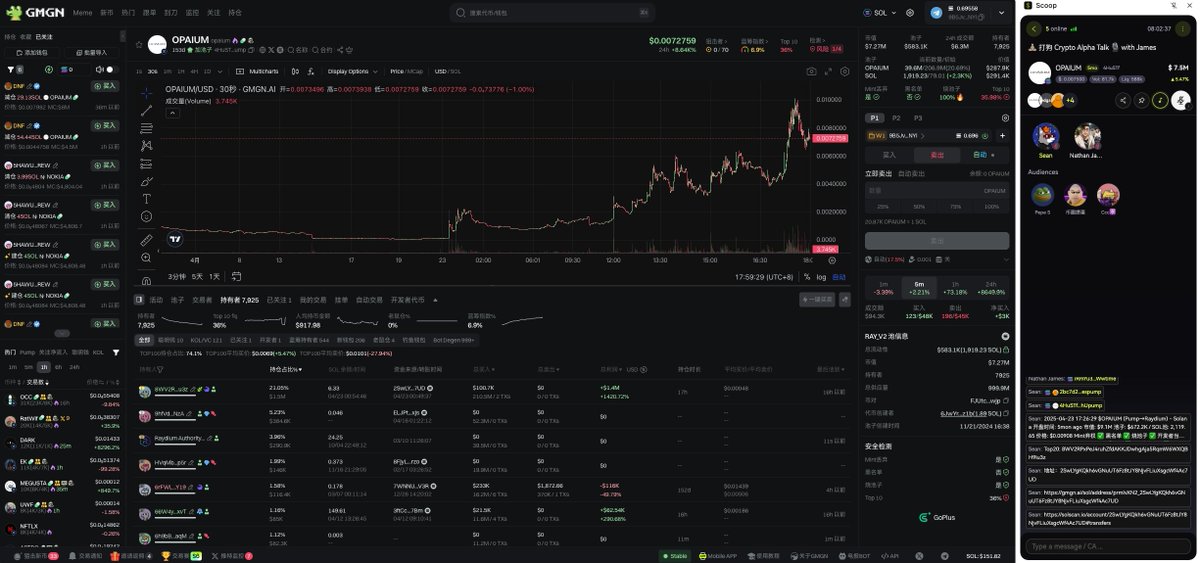Expand the trade fee settings chevron
This screenshot has width=1200, height=563.
click(1005, 259)
